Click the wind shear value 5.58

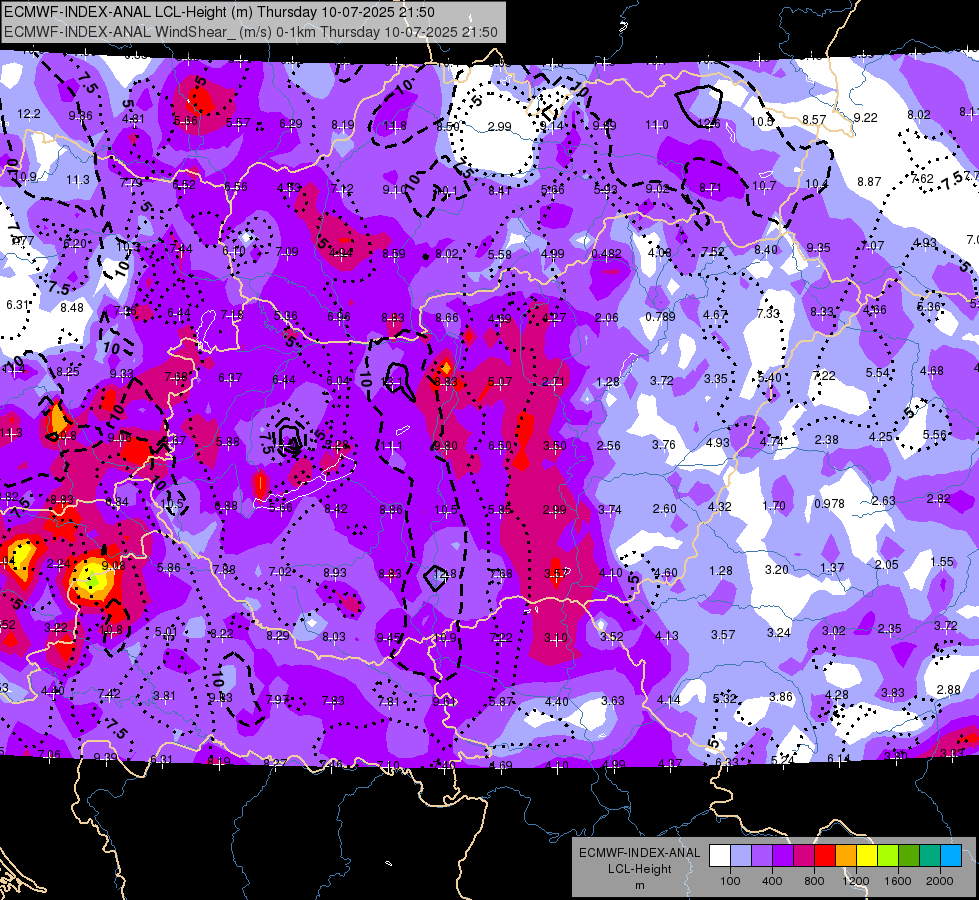[x=499, y=254]
